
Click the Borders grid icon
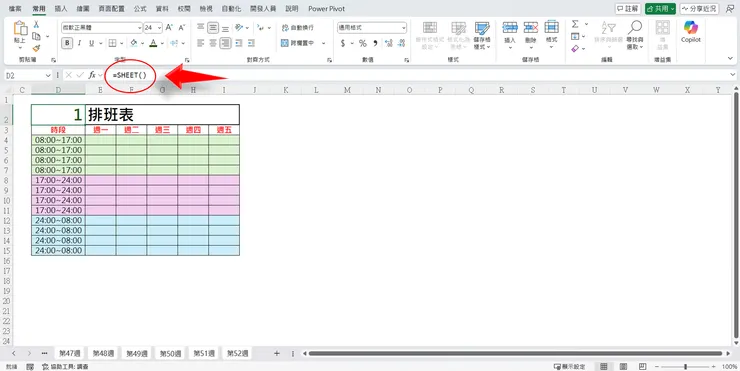pyautogui.click(x=112, y=43)
